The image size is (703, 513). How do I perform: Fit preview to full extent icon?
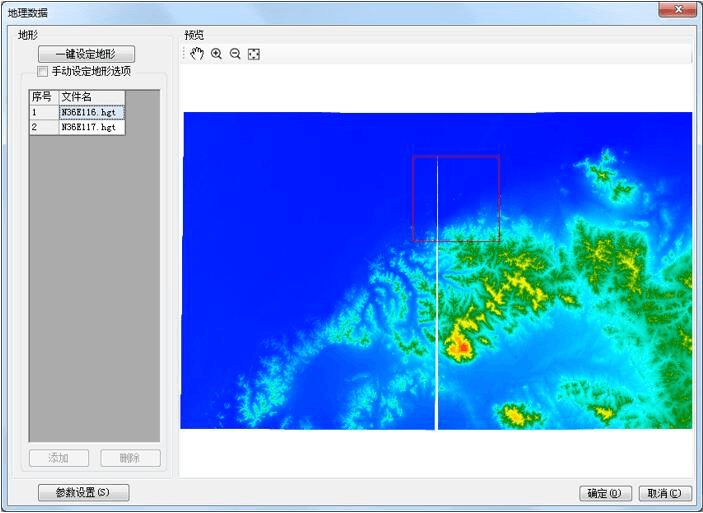point(254,53)
